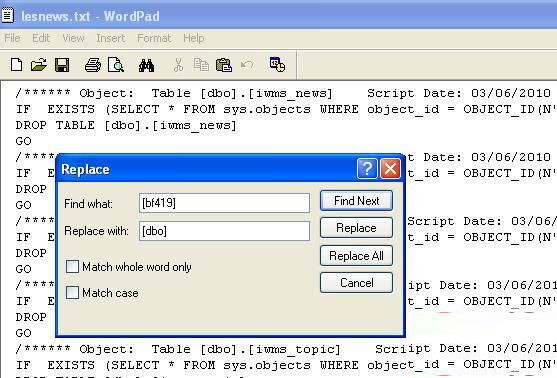Open a file with the folder icon
The image size is (557, 378).
click(x=39, y=65)
